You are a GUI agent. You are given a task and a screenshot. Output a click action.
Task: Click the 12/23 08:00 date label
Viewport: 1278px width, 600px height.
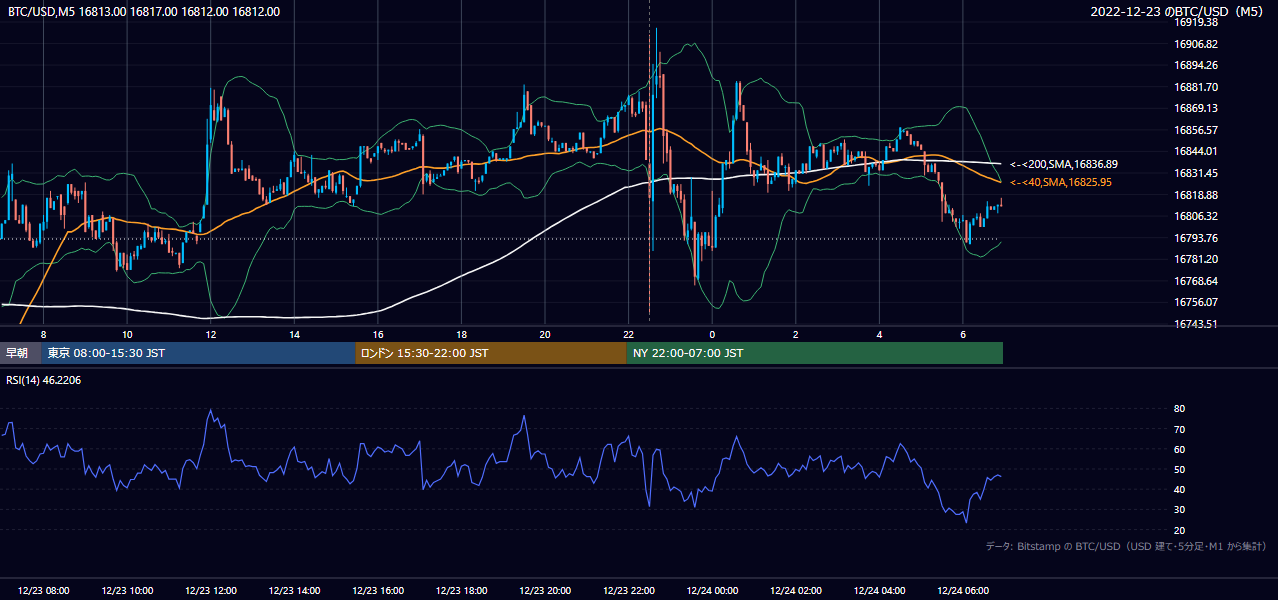(43, 591)
